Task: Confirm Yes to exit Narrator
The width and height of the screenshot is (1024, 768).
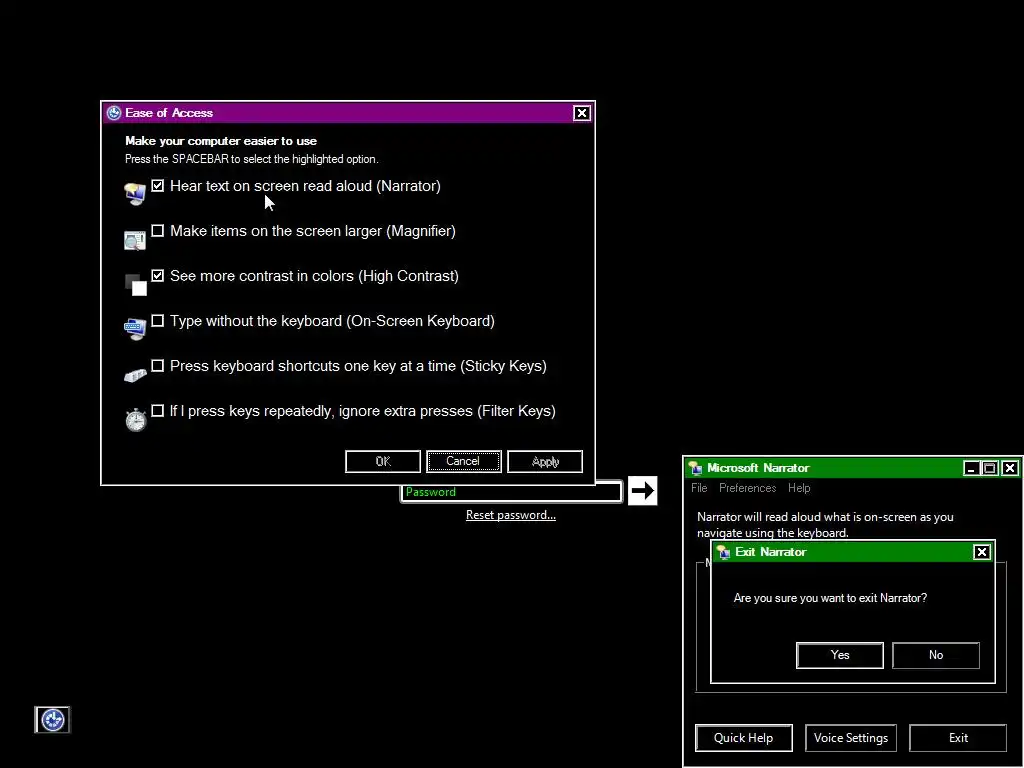Action: coord(840,655)
